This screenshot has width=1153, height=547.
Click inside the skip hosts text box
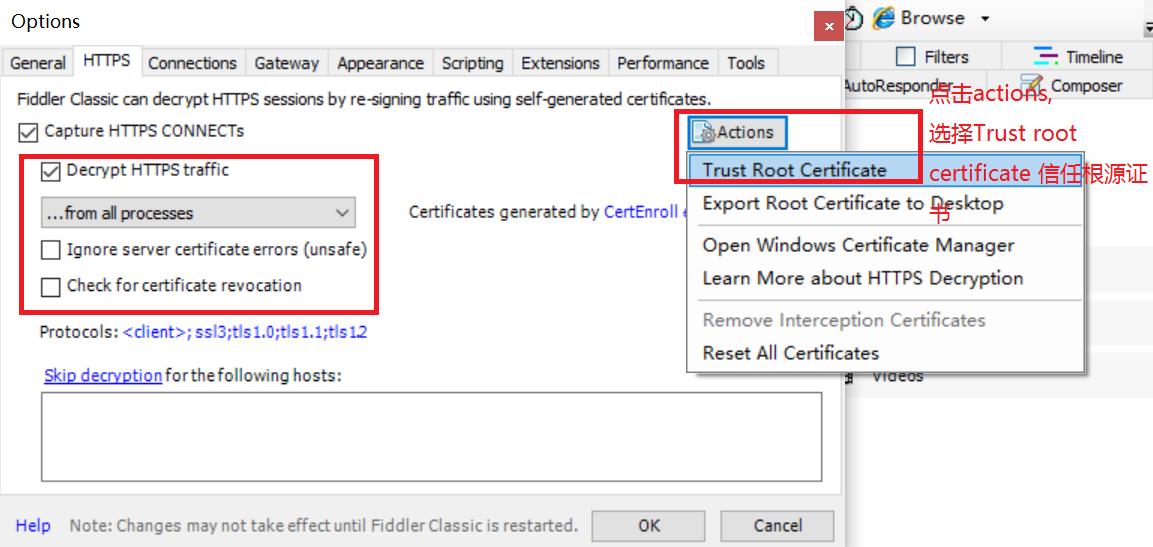pos(432,437)
